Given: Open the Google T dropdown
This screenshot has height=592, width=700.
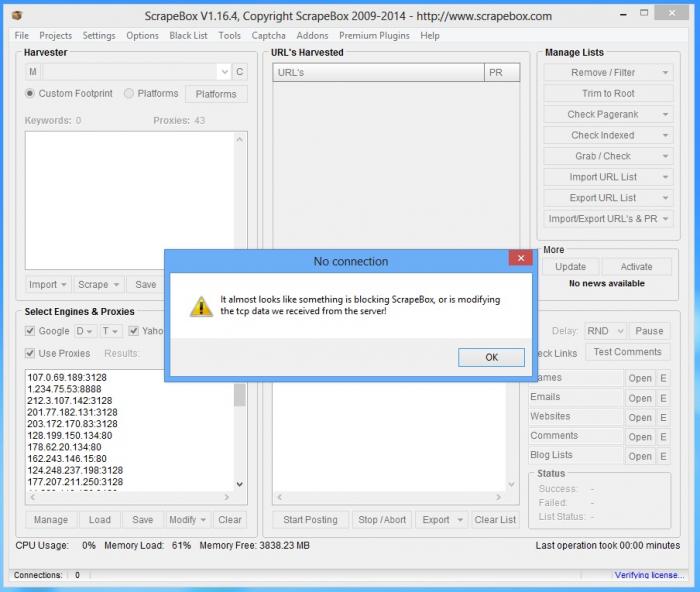Looking at the screenshot, I should pyautogui.click(x=110, y=331).
